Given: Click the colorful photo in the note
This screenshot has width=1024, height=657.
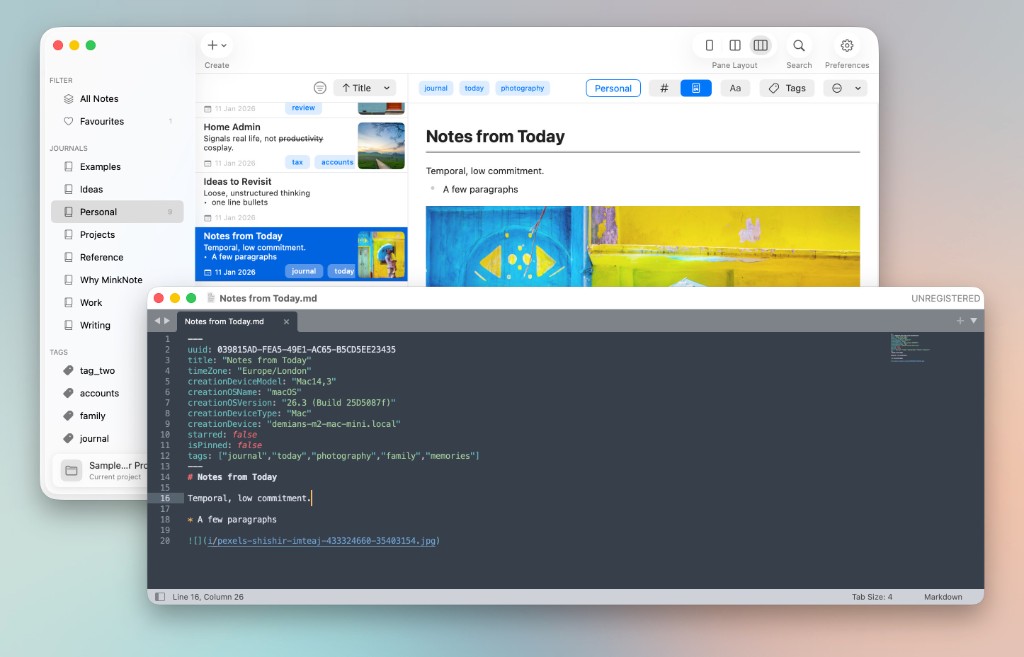Looking at the screenshot, I should pyautogui.click(x=643, y=246).
